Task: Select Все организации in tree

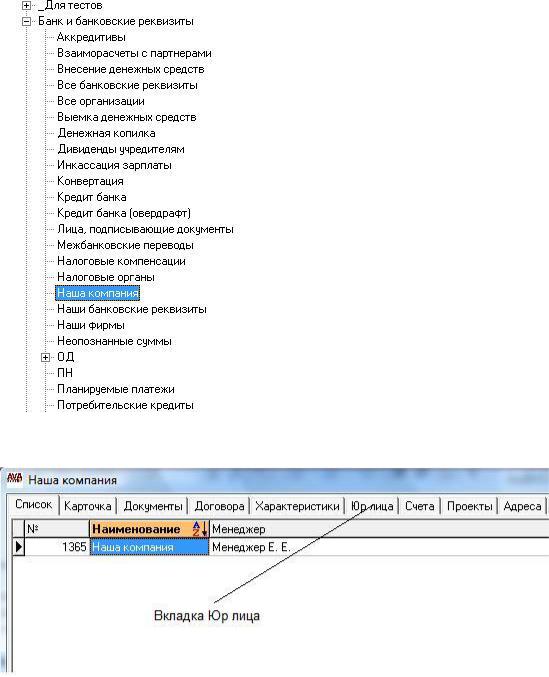Action: click(x=101, y=101)
